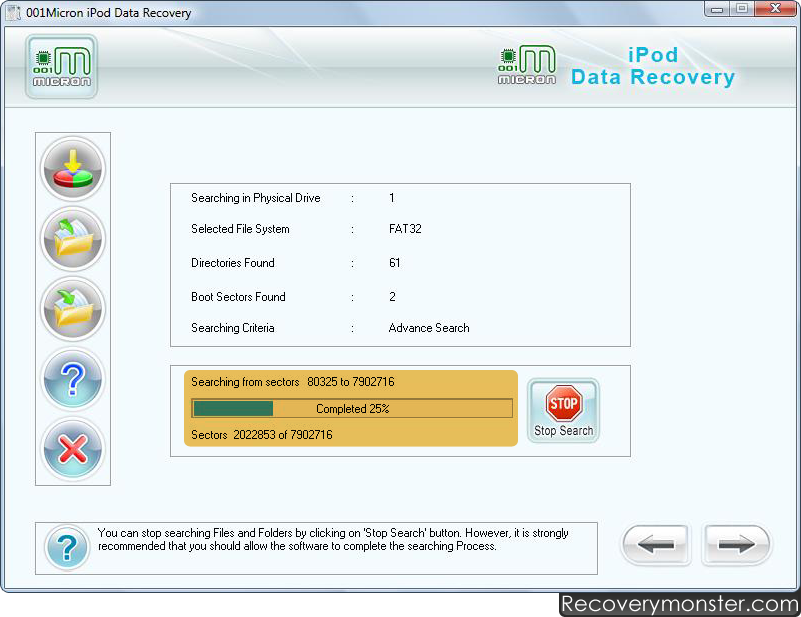Click the 'iPod Data Recovery' header title
Viewport: 801px width, 617px height.
click(x=653, y=66)
